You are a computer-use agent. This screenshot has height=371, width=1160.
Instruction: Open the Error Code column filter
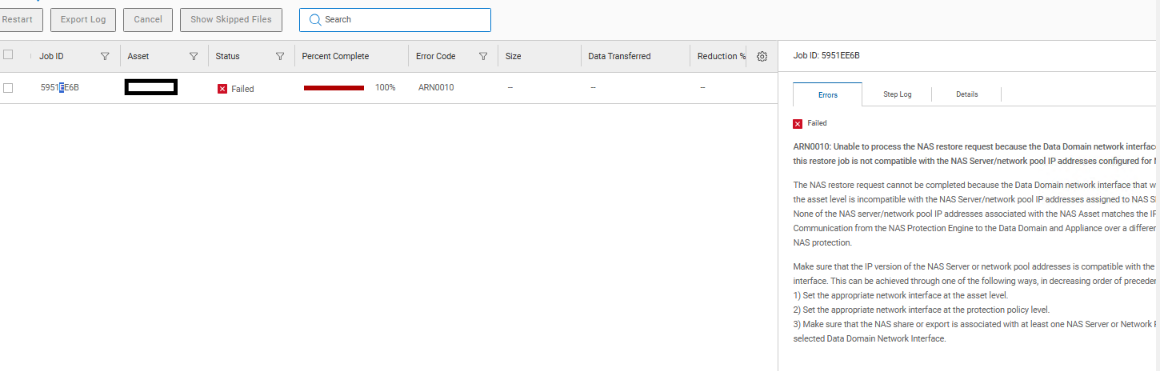pos(483,56)
